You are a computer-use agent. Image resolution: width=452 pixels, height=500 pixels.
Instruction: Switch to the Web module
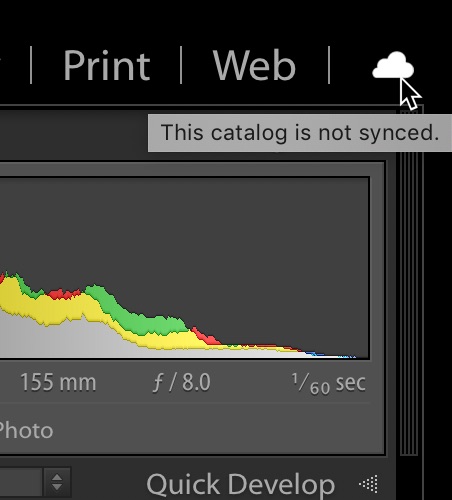click(254, 65)
